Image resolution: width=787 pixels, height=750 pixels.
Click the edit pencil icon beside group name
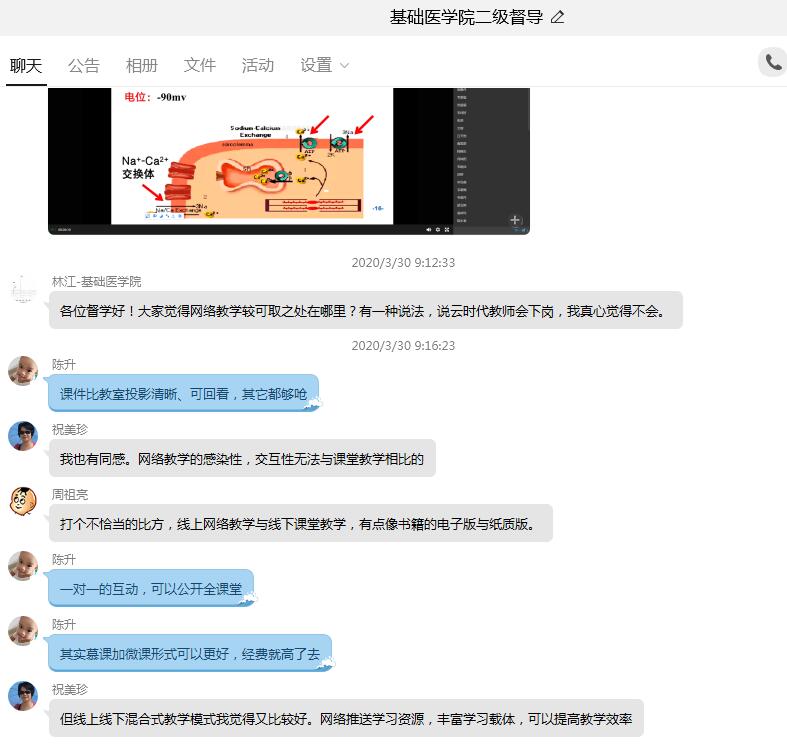(558, 17)
